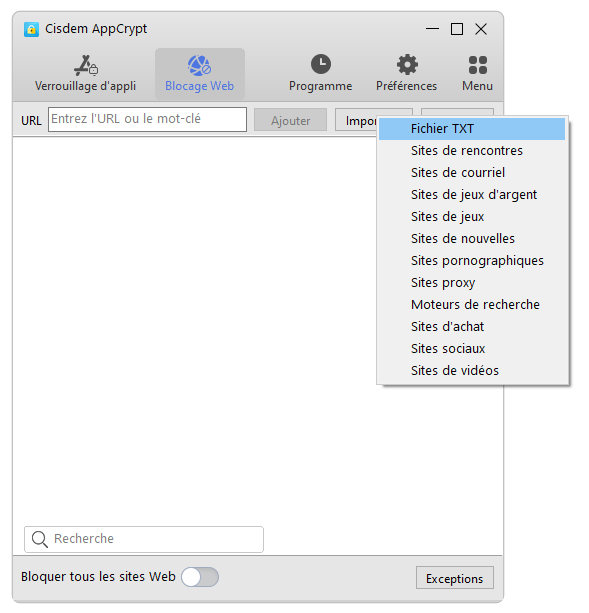This screenshot has width=589, height=613.
Task: Open the Verrouillage d'appli tab icon
Action: 86,65
